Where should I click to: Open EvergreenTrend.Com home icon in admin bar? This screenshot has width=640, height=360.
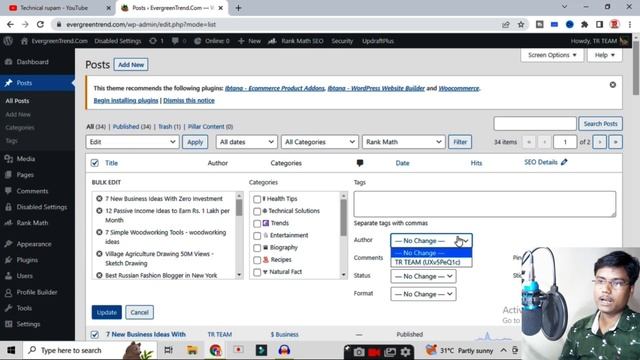coord(24,41)
